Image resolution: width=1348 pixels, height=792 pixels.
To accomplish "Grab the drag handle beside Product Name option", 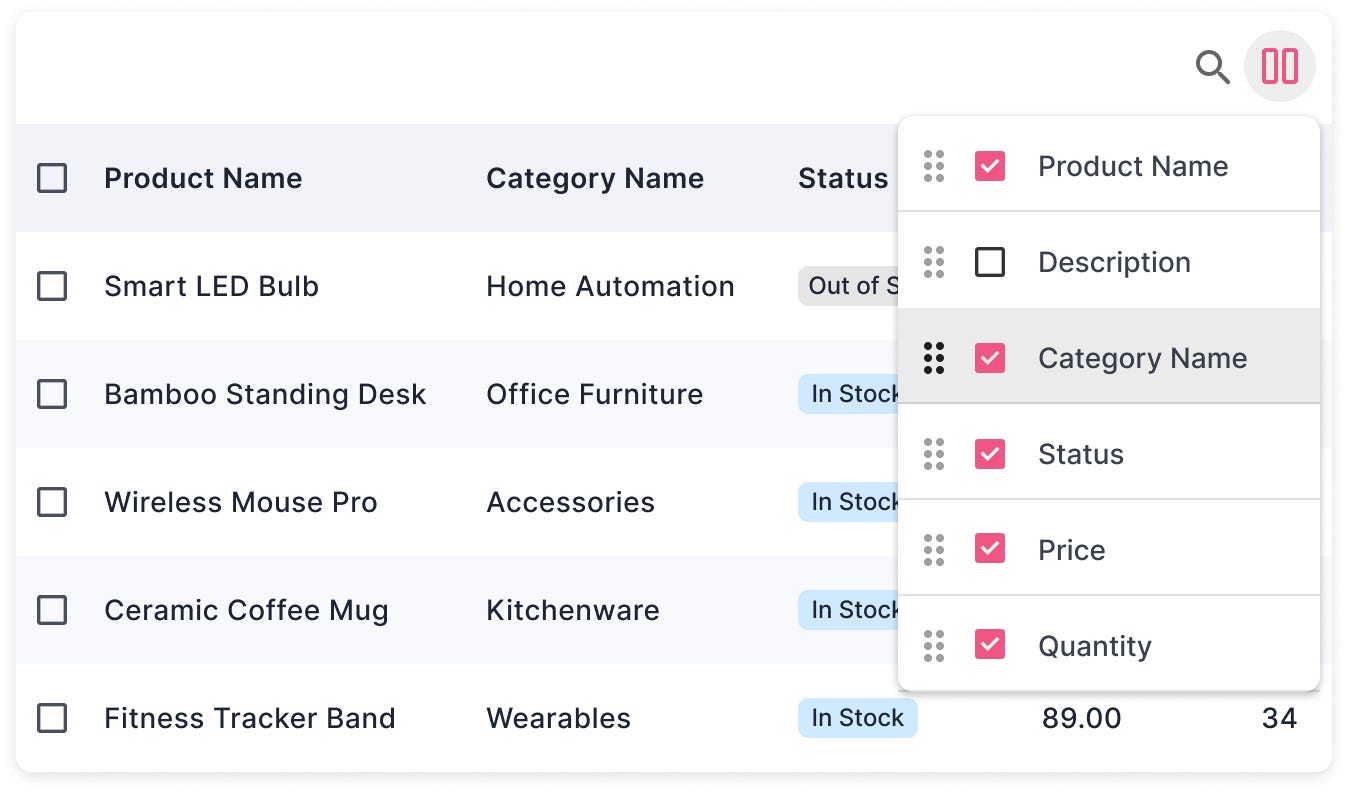I will click(934, 166).
